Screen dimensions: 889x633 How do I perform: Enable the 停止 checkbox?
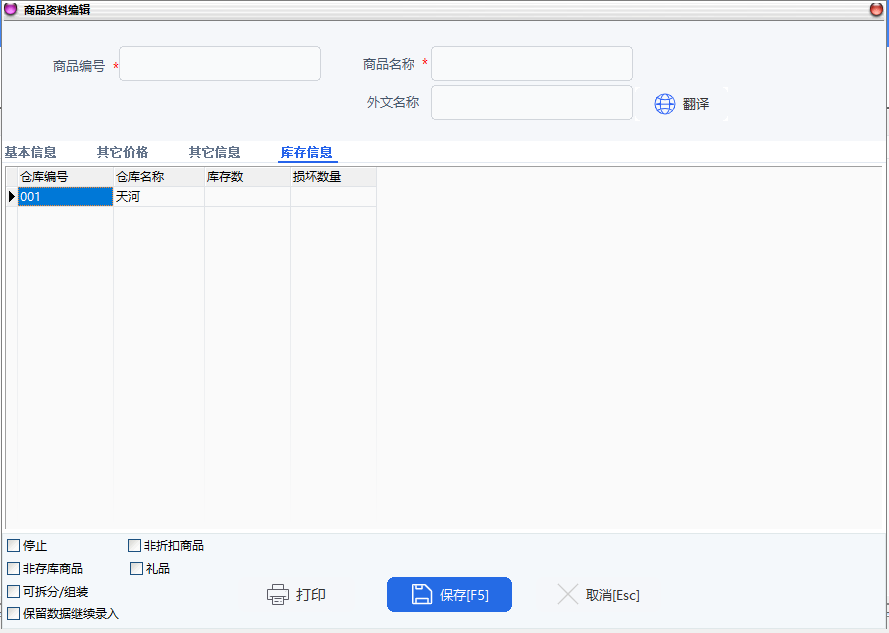(14, 546)
